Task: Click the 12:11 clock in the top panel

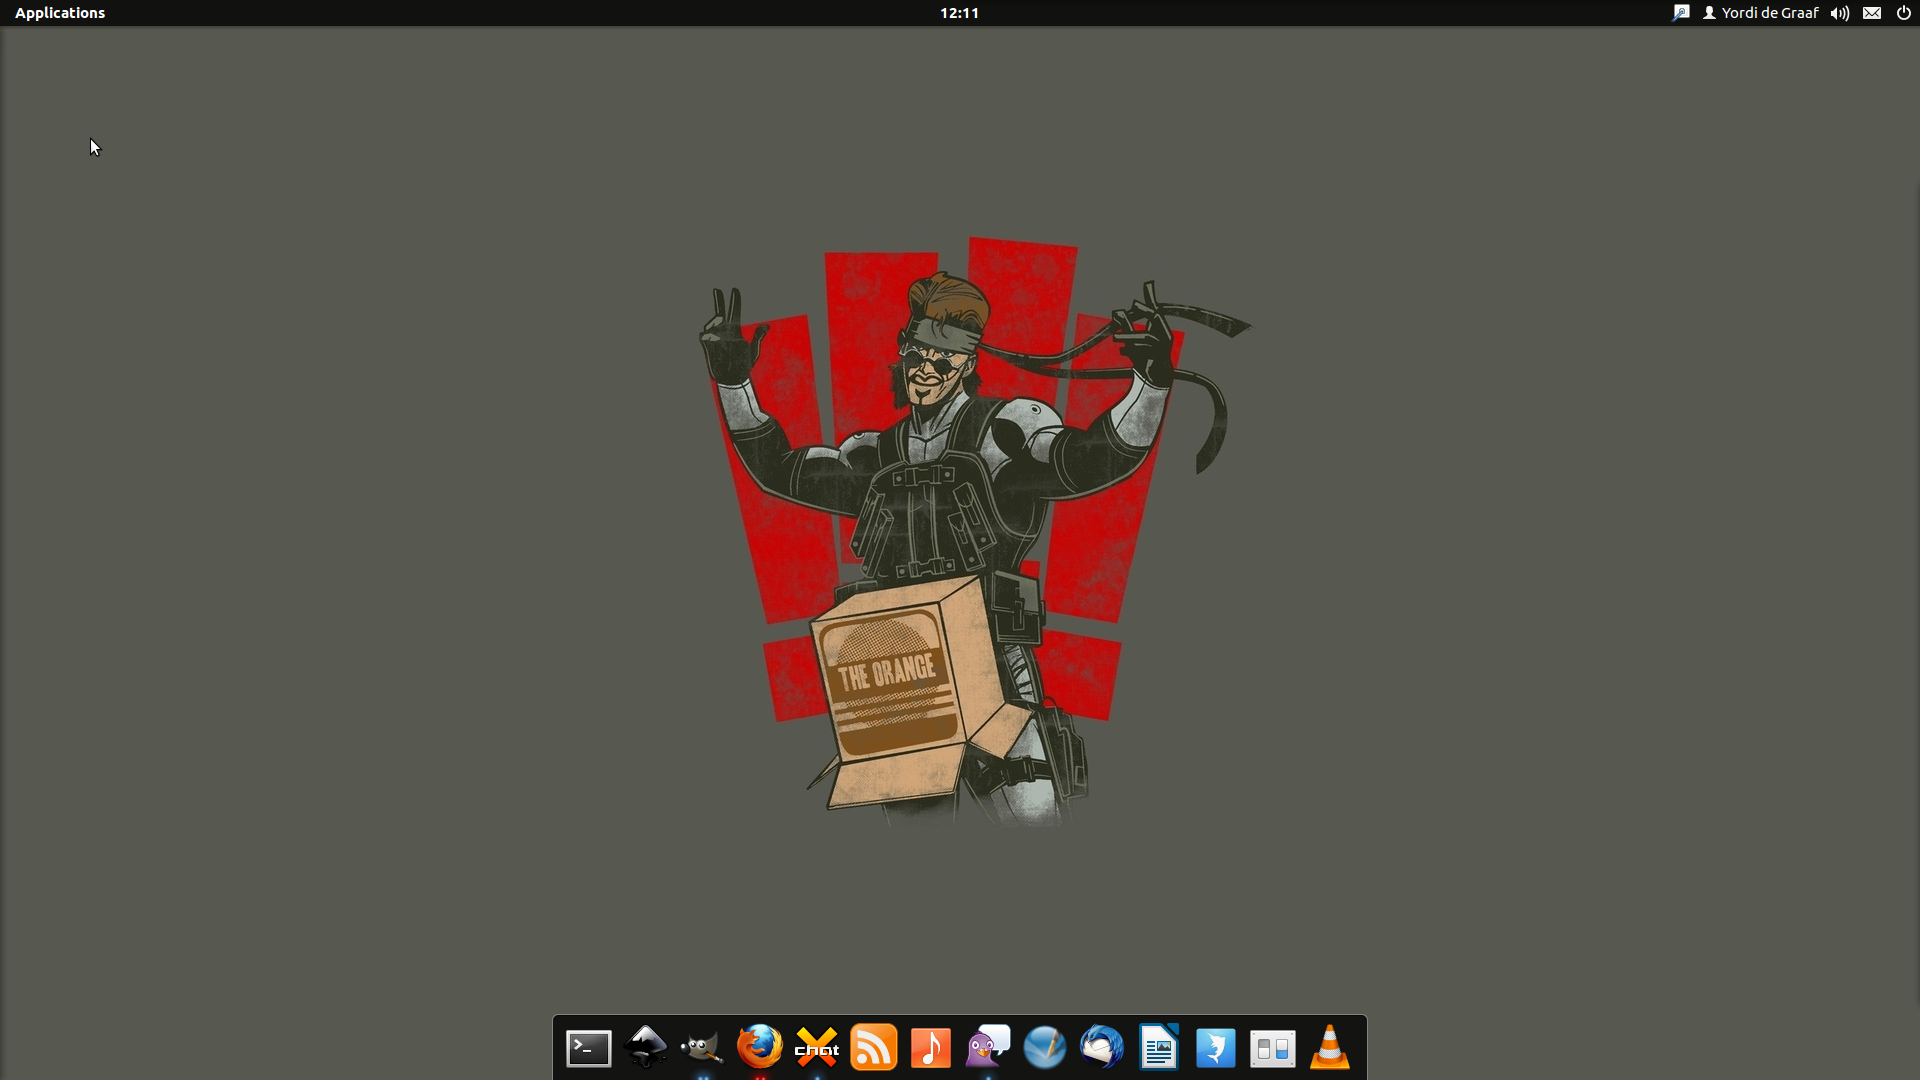Action: tap(959, 13)
